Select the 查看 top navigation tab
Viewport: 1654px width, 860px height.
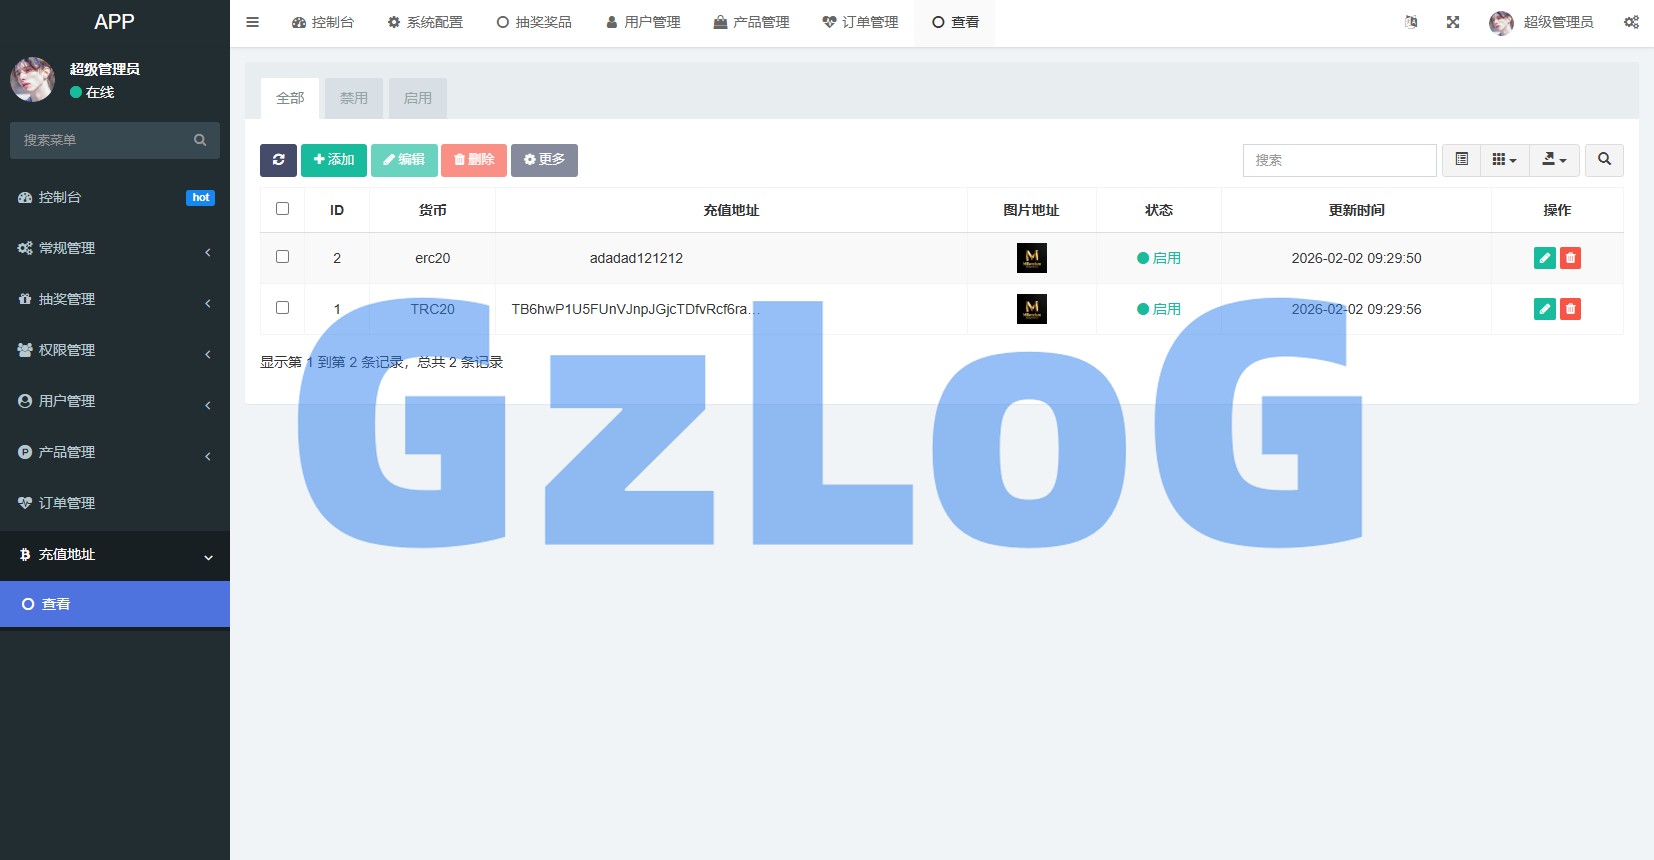pos(955,22)
